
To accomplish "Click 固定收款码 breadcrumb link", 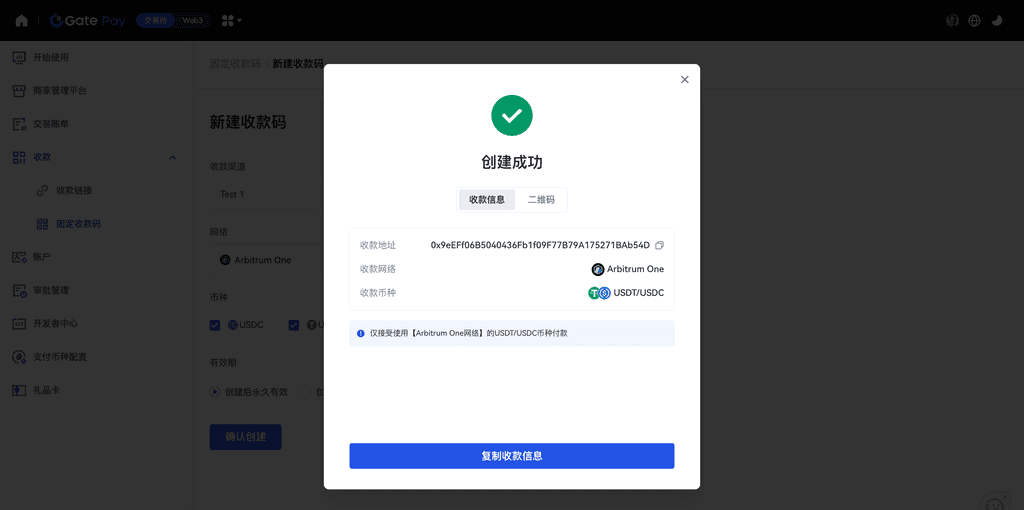I will (x=235, y=64).
